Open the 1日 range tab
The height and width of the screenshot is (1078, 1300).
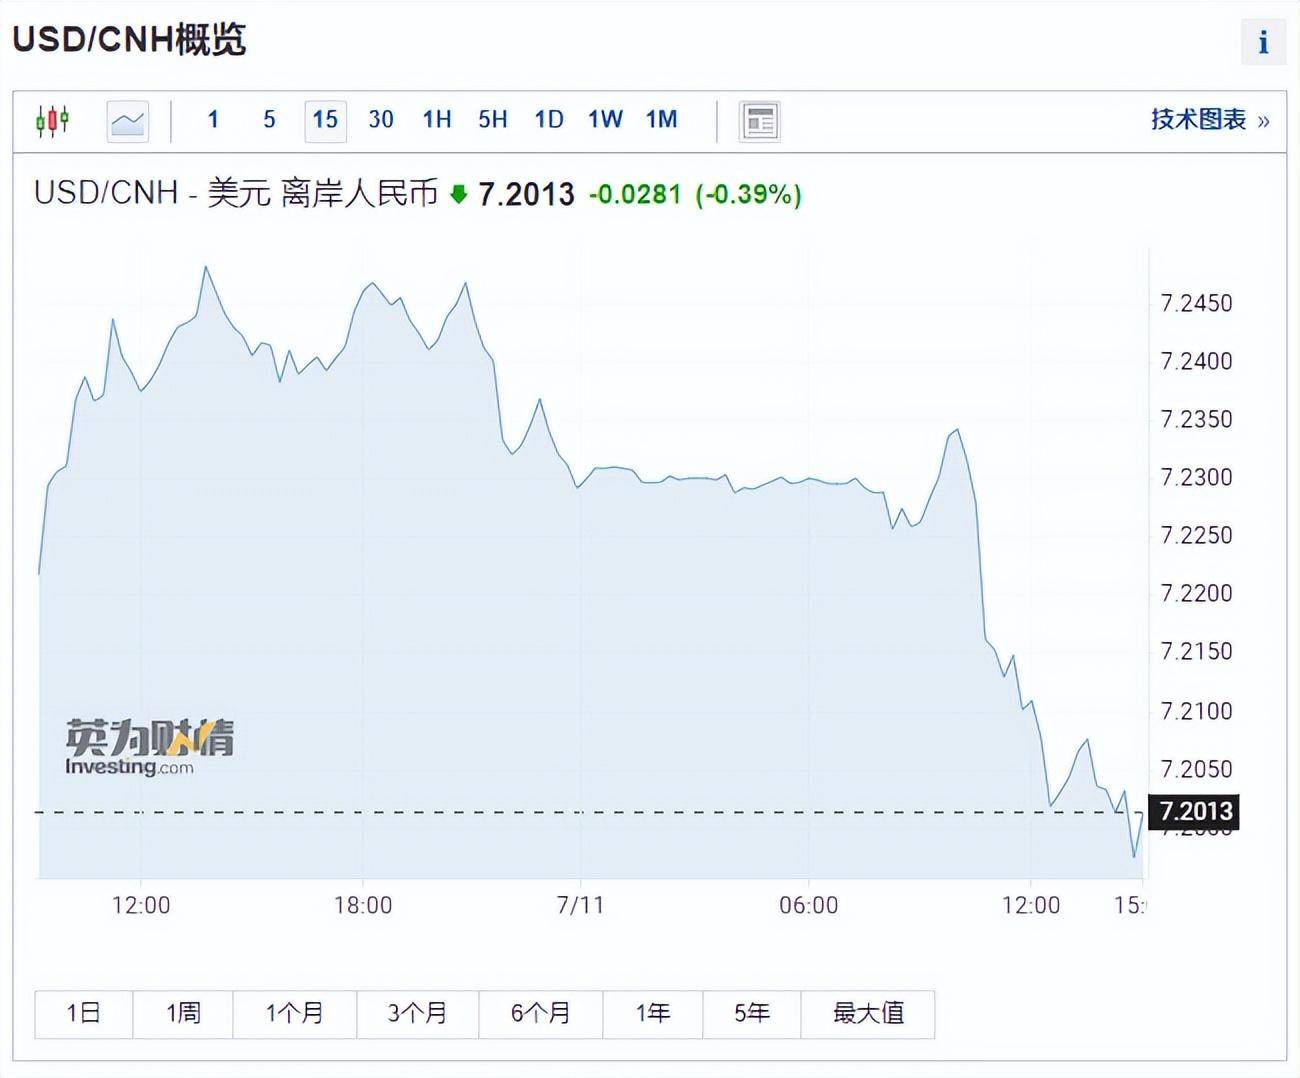pos(83,1014)
